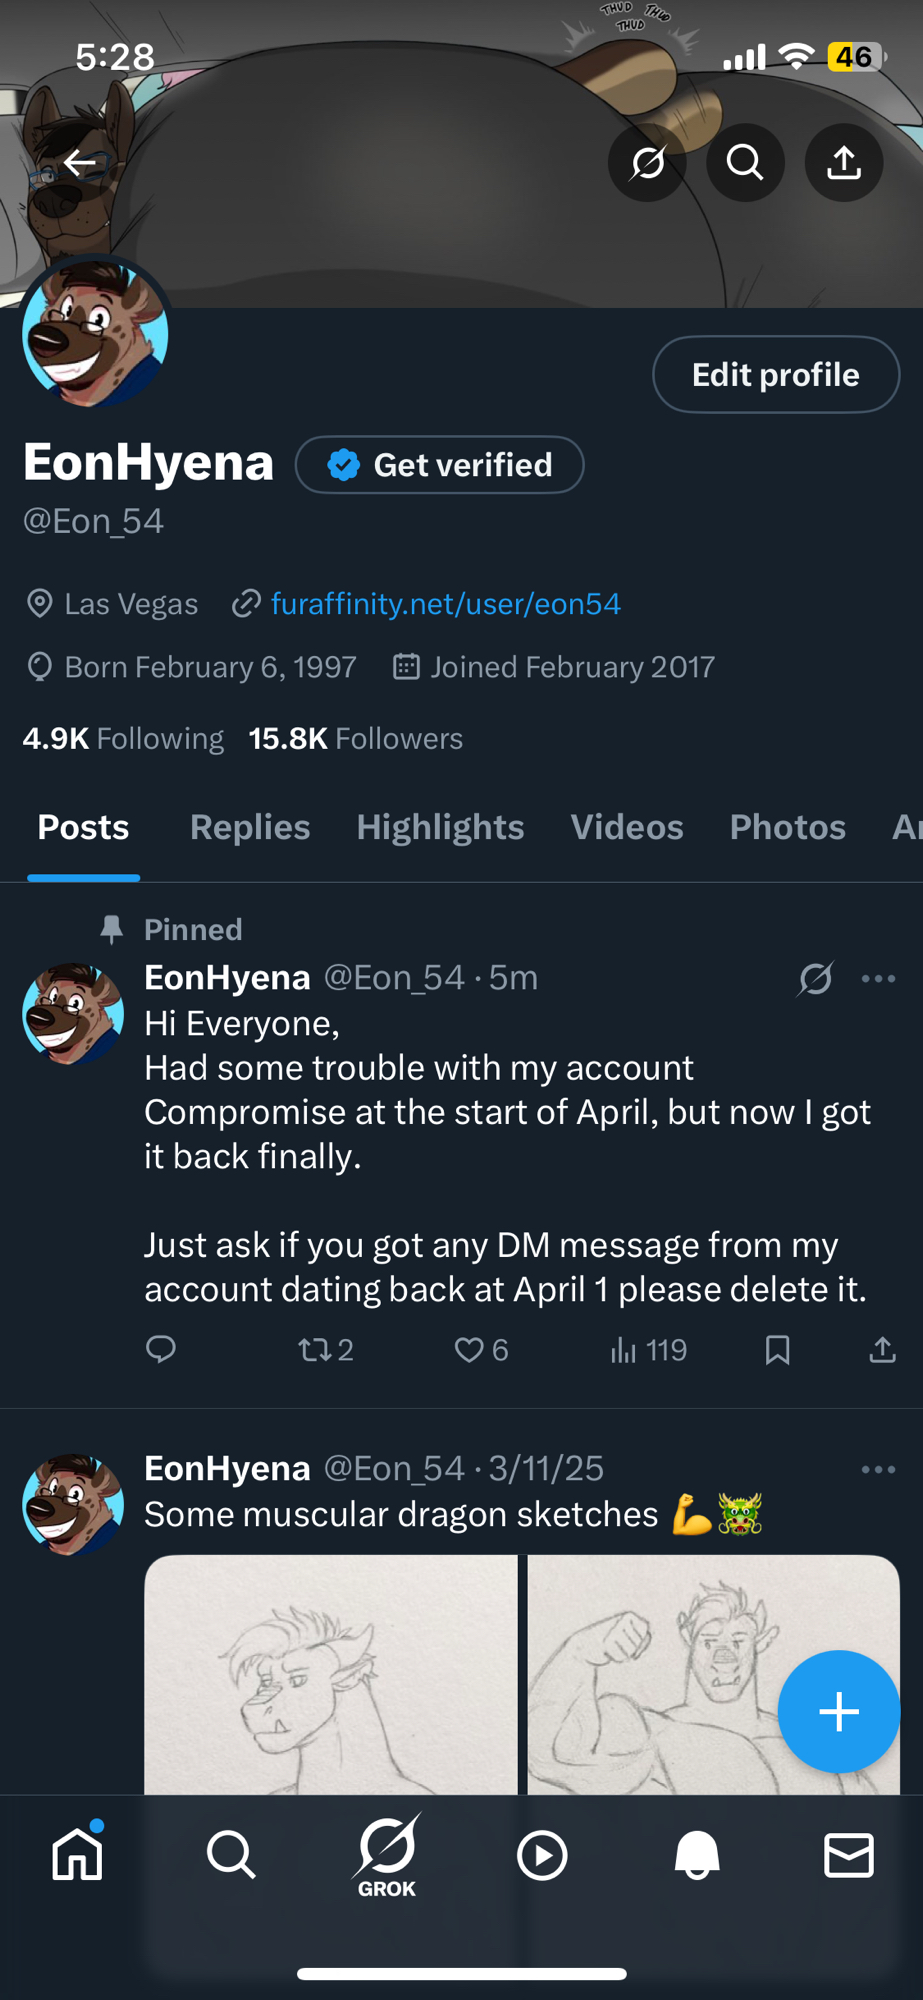The width and height of the screenshot is (923, 2000).
Task: Open the video play tab icon
Action: coord(542,1856)
